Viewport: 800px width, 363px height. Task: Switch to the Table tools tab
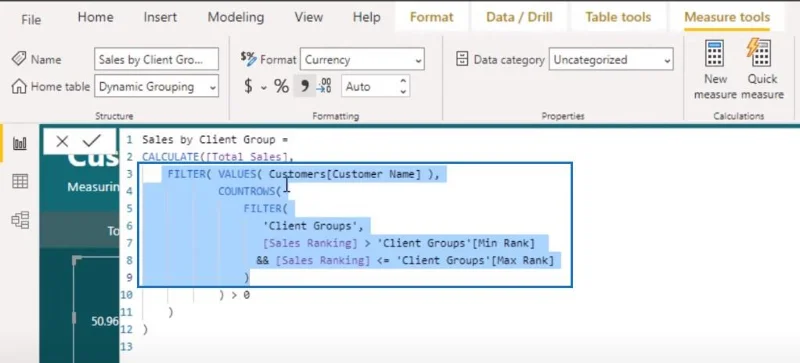618,17
